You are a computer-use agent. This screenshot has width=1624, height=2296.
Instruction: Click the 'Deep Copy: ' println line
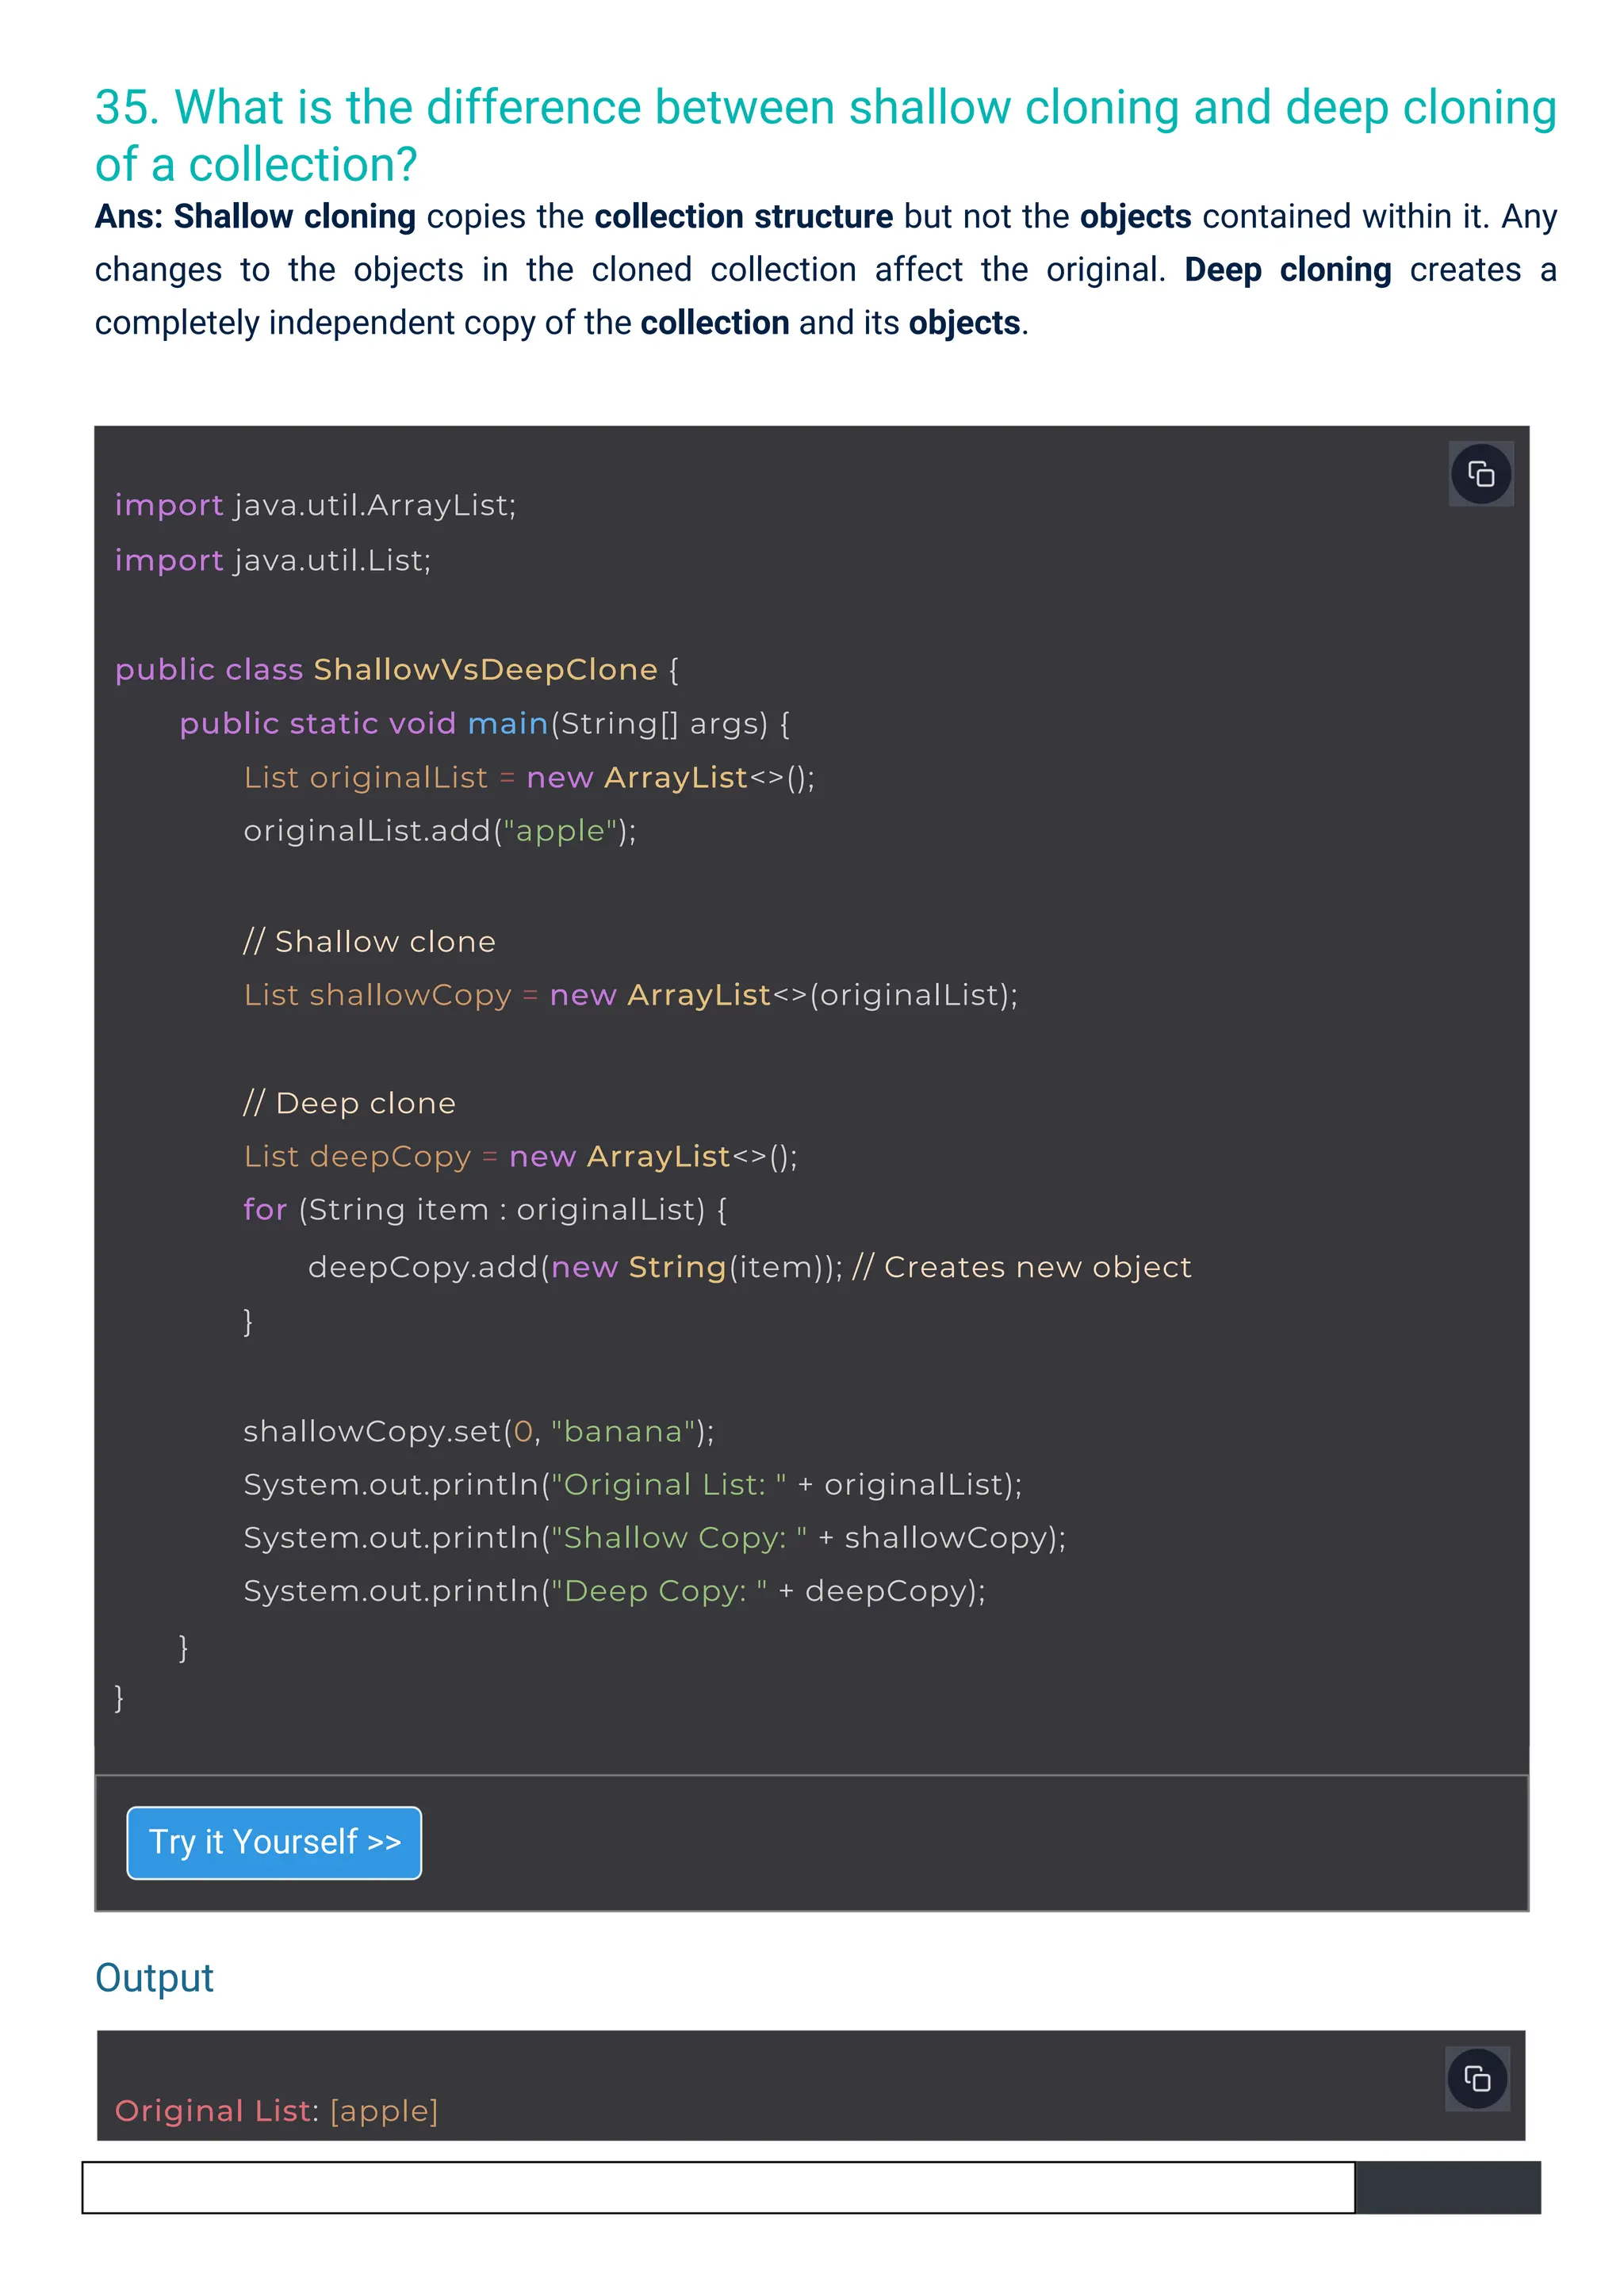coord(613,1591)
